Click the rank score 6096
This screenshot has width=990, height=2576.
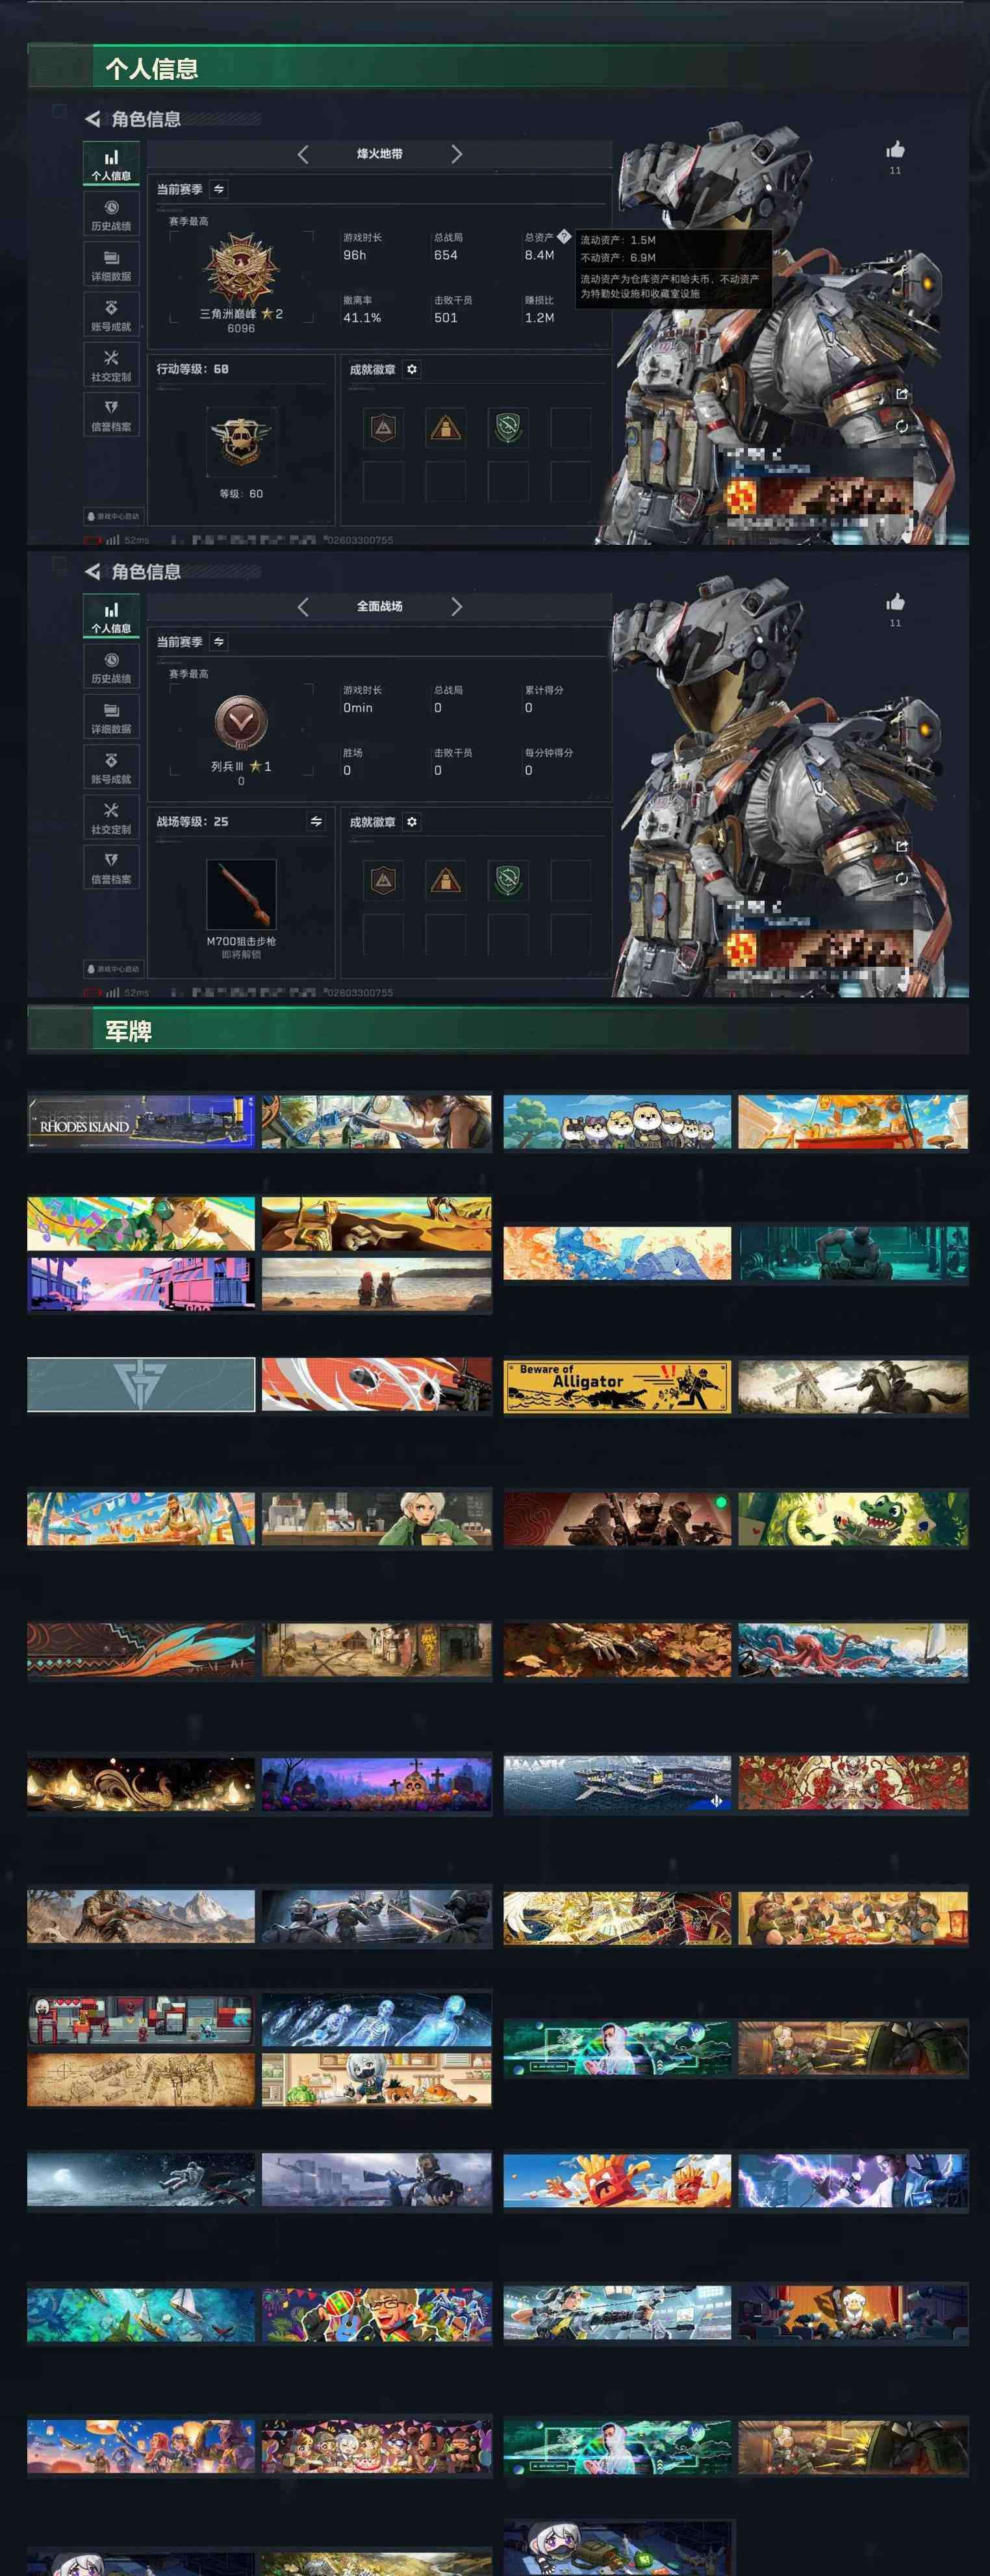pyautogui.click(x=241, y=328)
